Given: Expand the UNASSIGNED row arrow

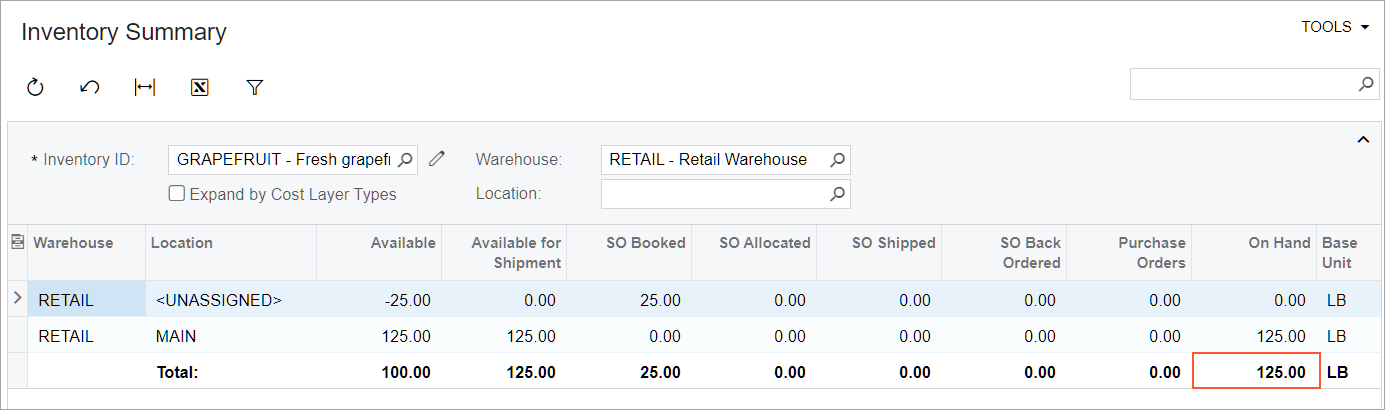Looking at the screenshot, I should (16, 299).
